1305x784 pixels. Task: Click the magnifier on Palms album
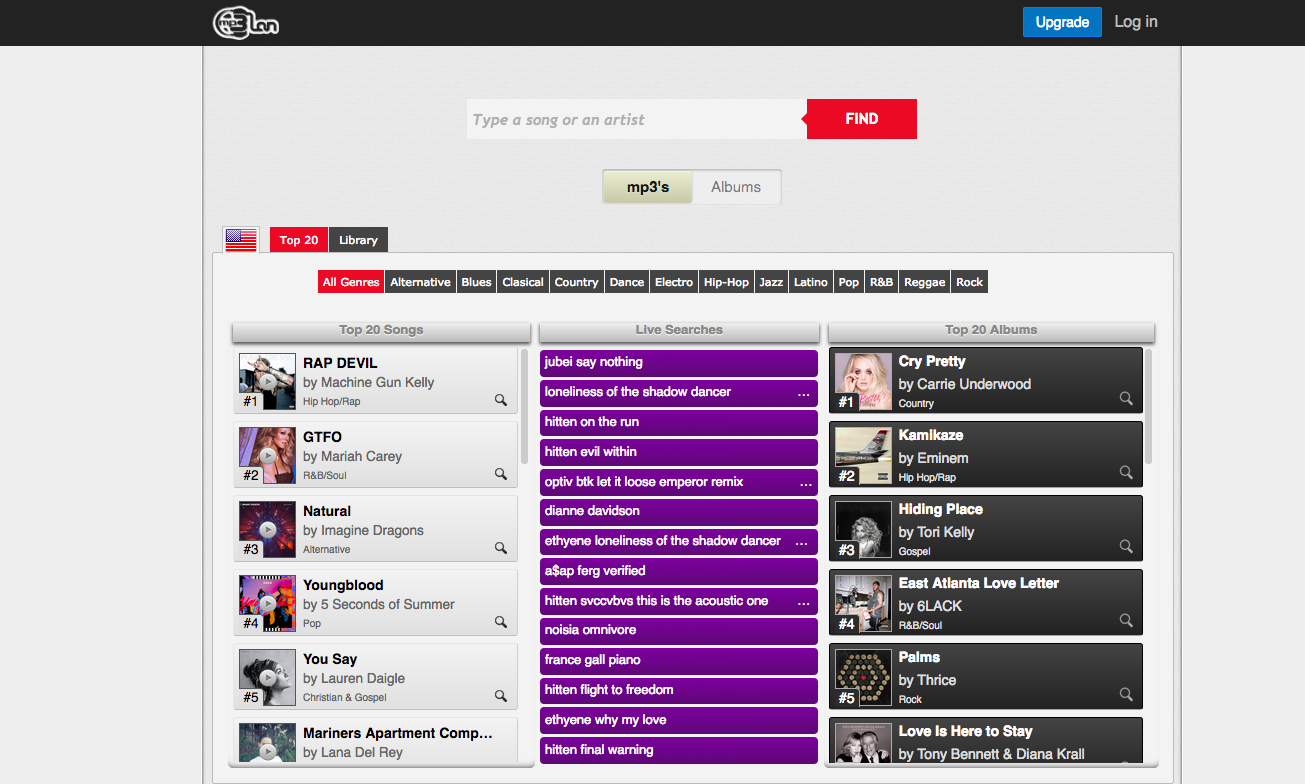pos(1126,694)
